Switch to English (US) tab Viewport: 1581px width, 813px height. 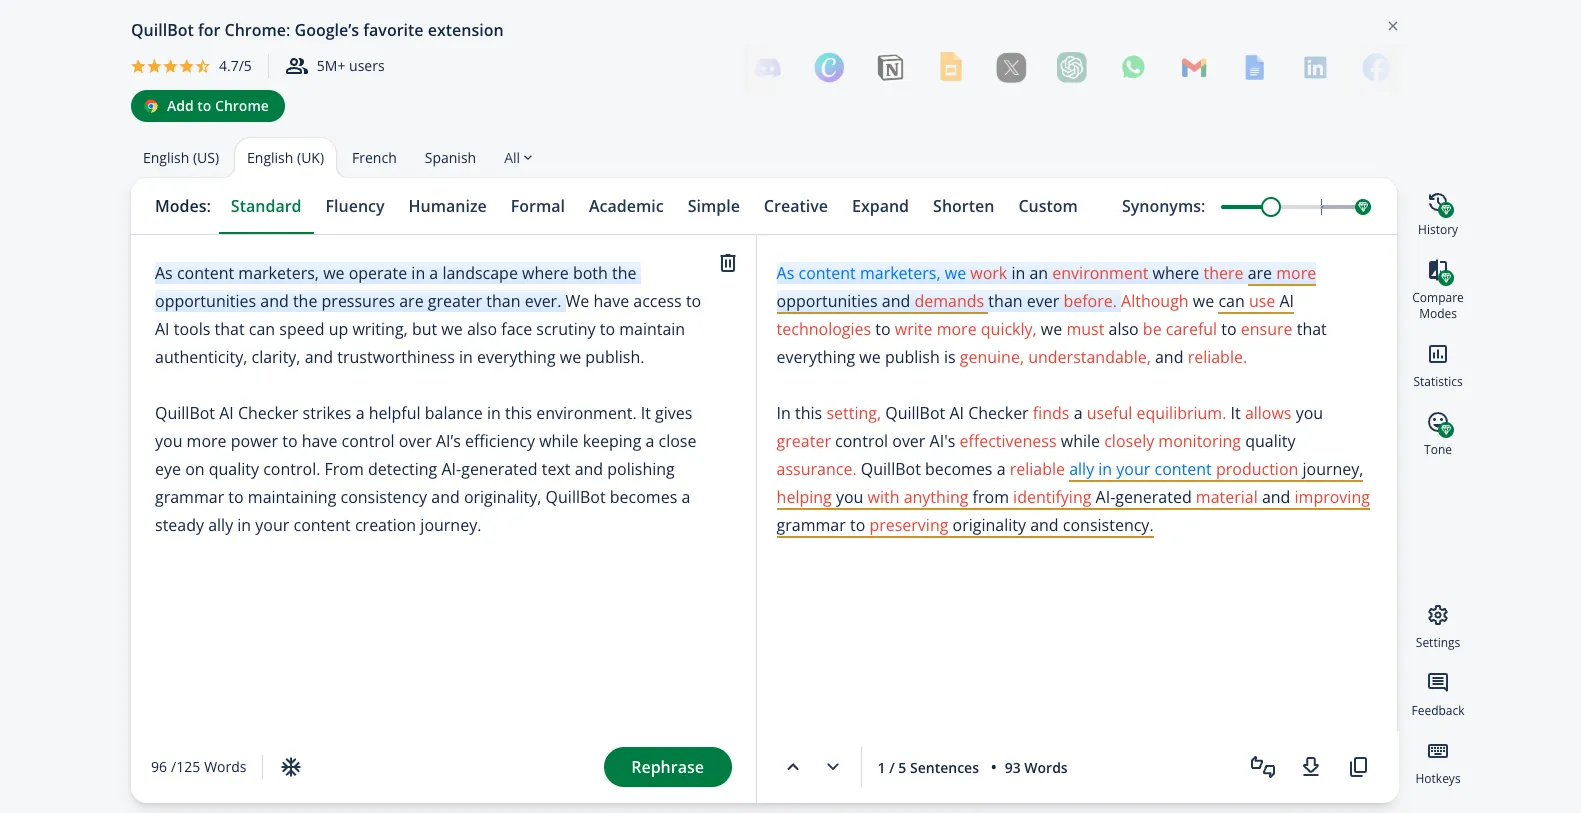coord(181,158)
